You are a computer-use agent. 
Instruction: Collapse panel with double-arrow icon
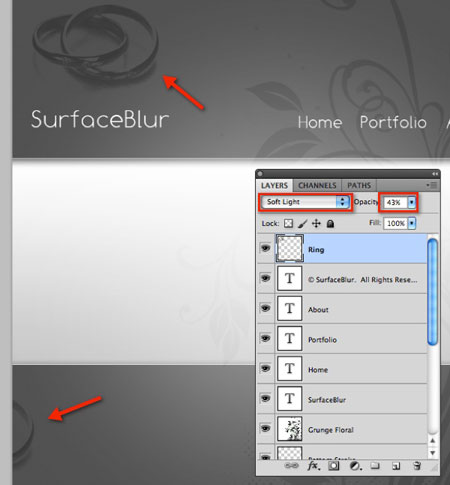tap(435, 174)
